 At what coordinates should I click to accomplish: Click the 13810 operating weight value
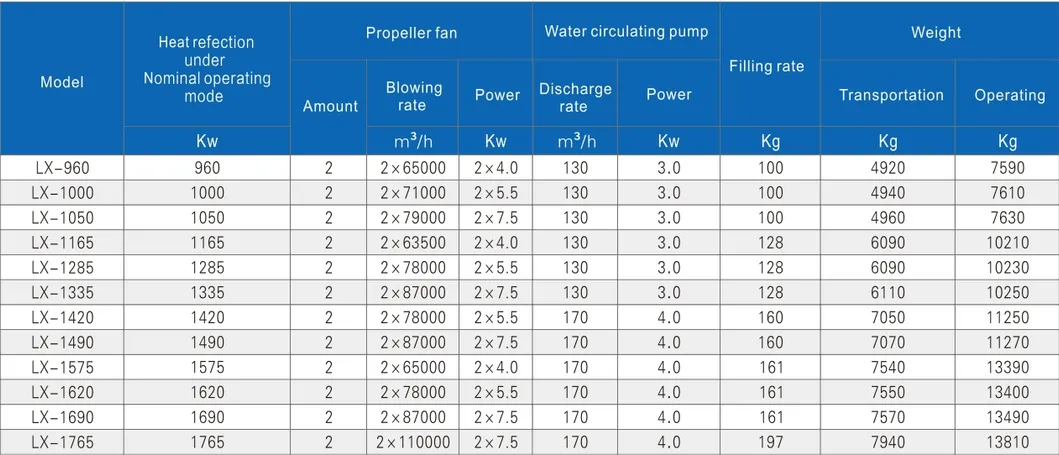pyautogui.click(x=1009, y=442)
